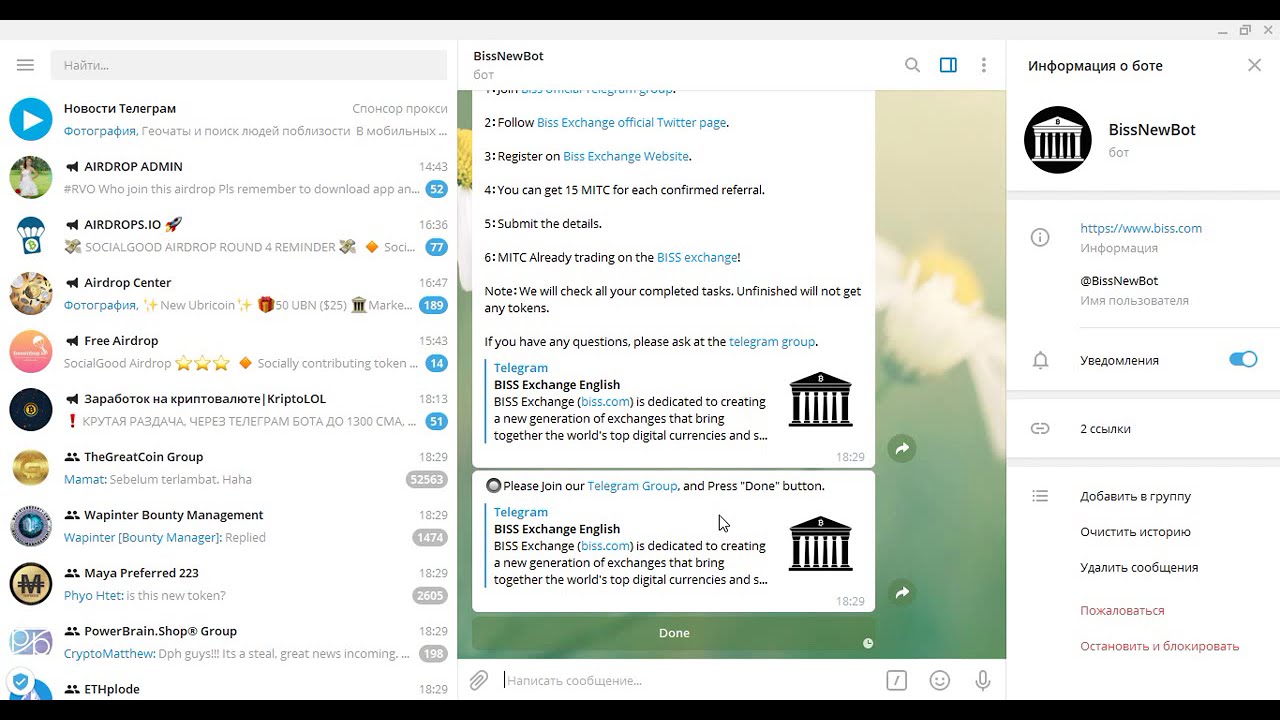Click the Wapinter Bounty Management avatar

(x=31, y=525)
